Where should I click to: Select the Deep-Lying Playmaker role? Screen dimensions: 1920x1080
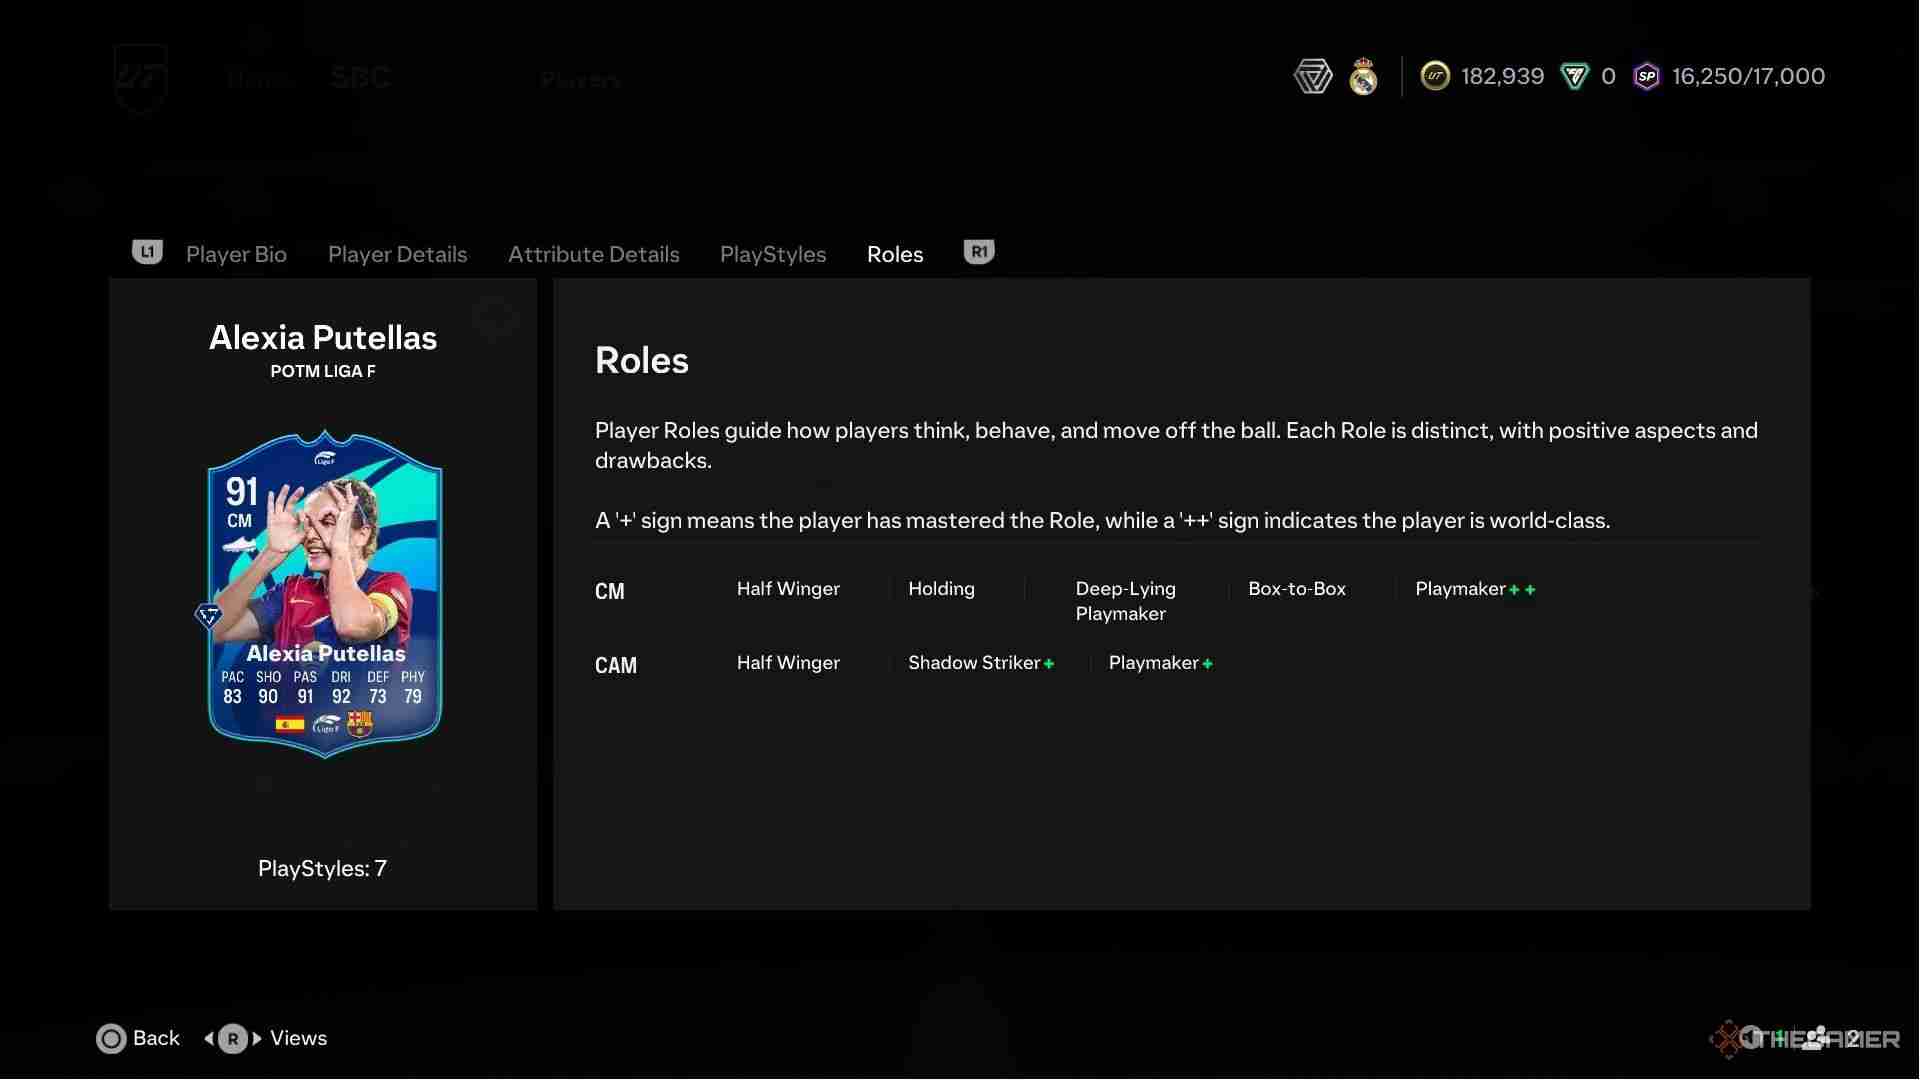click(x=1125, y=601)
